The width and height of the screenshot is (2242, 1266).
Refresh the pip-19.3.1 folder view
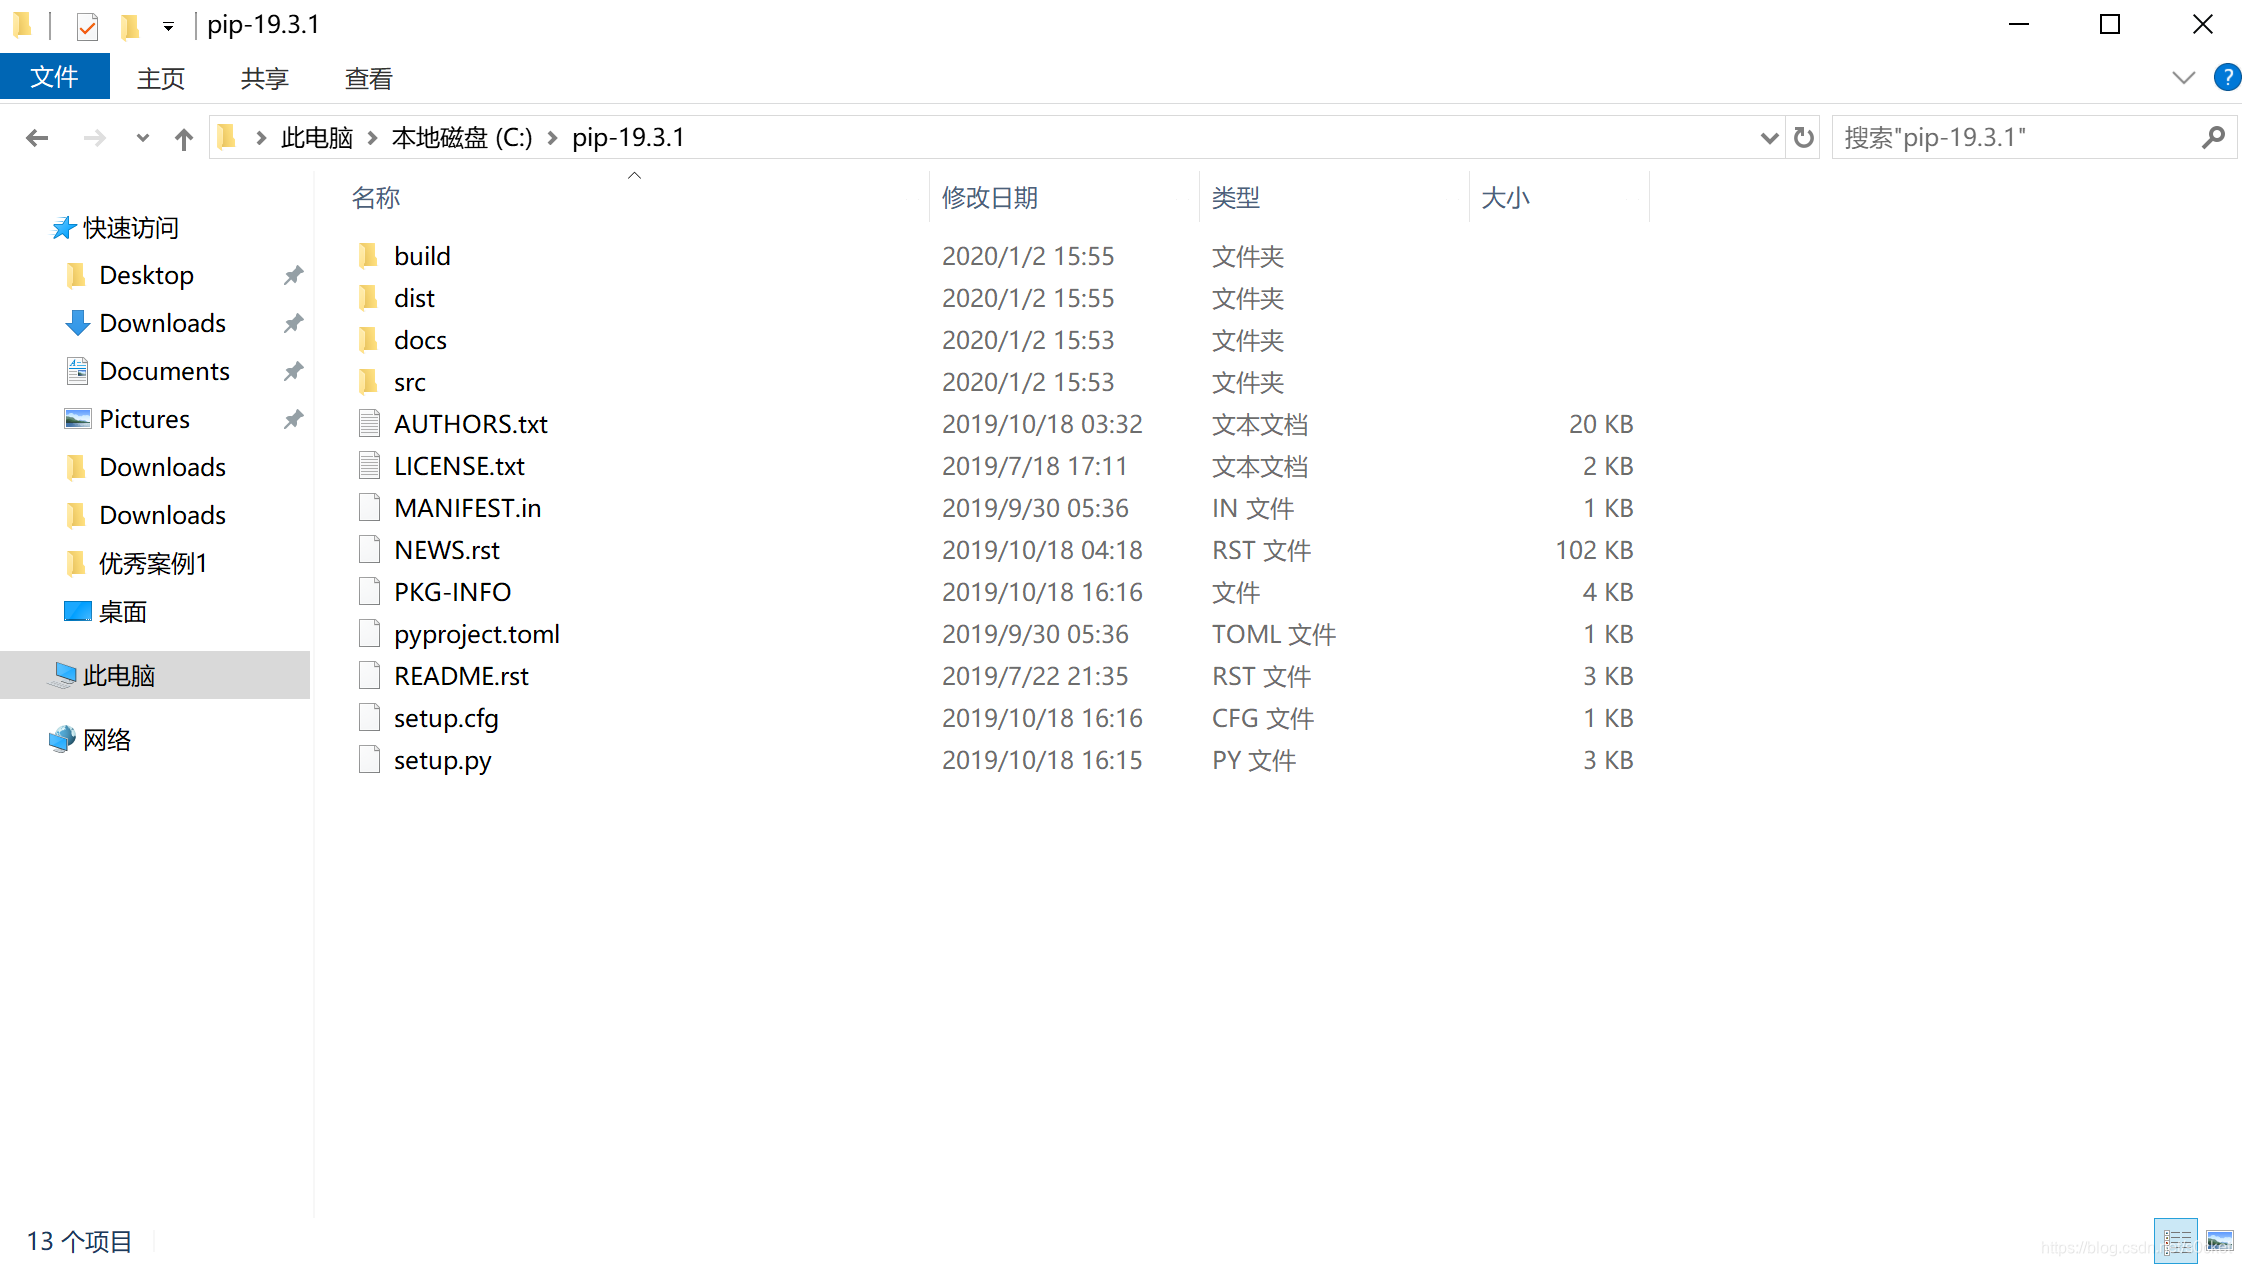click(1803, 137)
